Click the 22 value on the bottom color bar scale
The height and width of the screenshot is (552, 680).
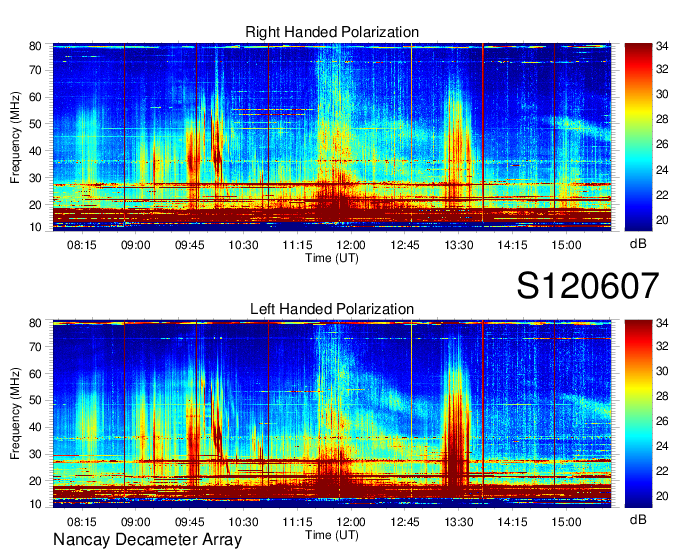[x=662, y=471]
